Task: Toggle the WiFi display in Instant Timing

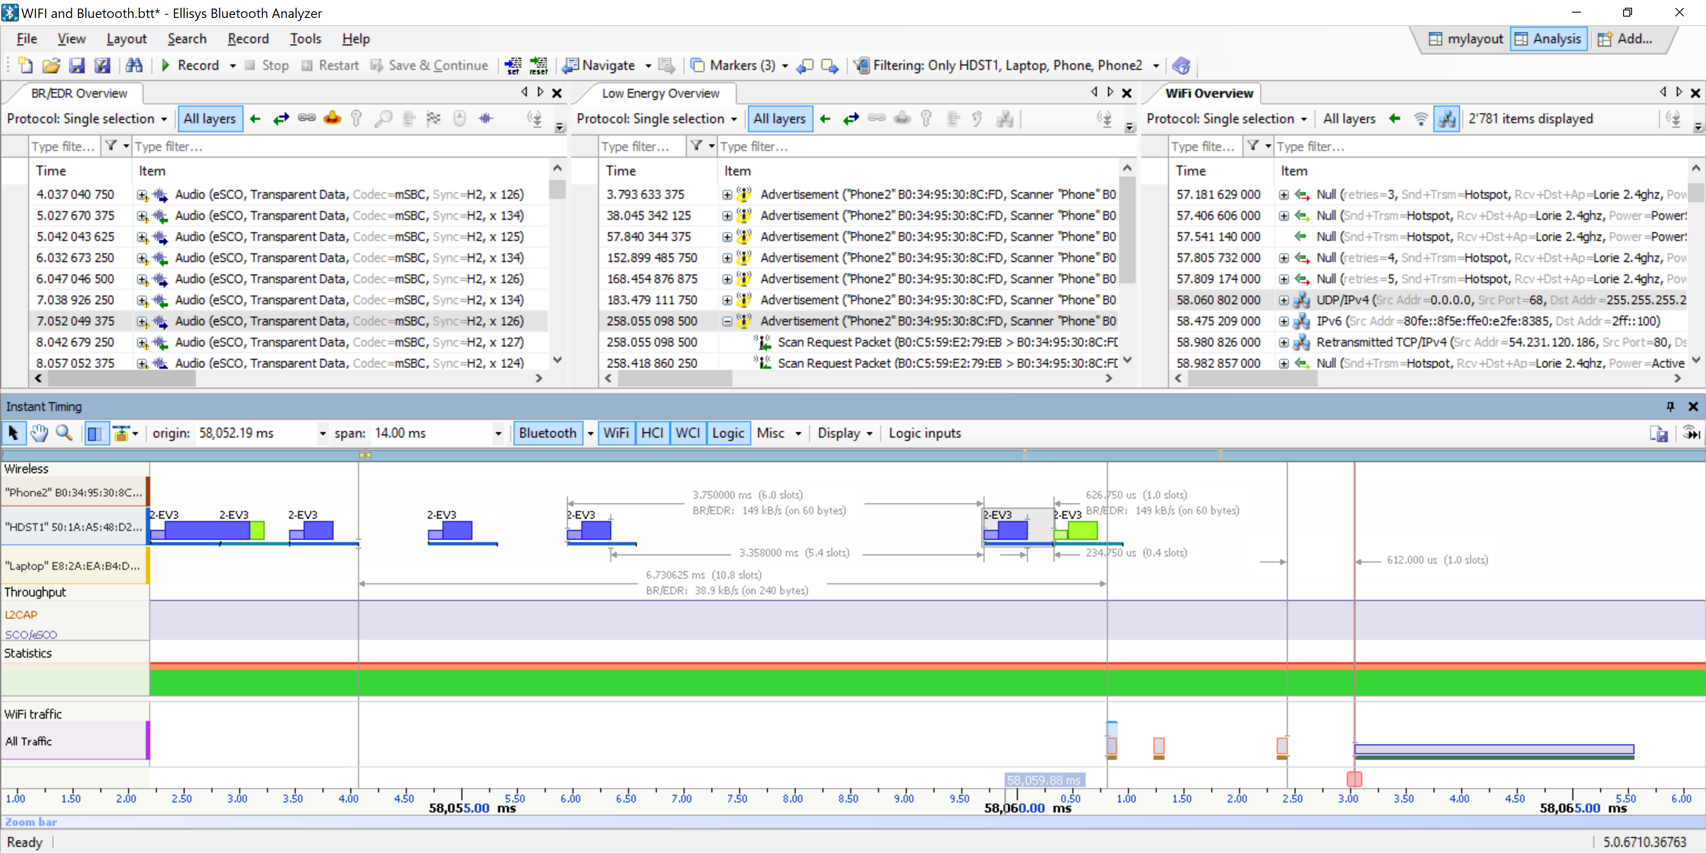Action: (x=616, y=433)
